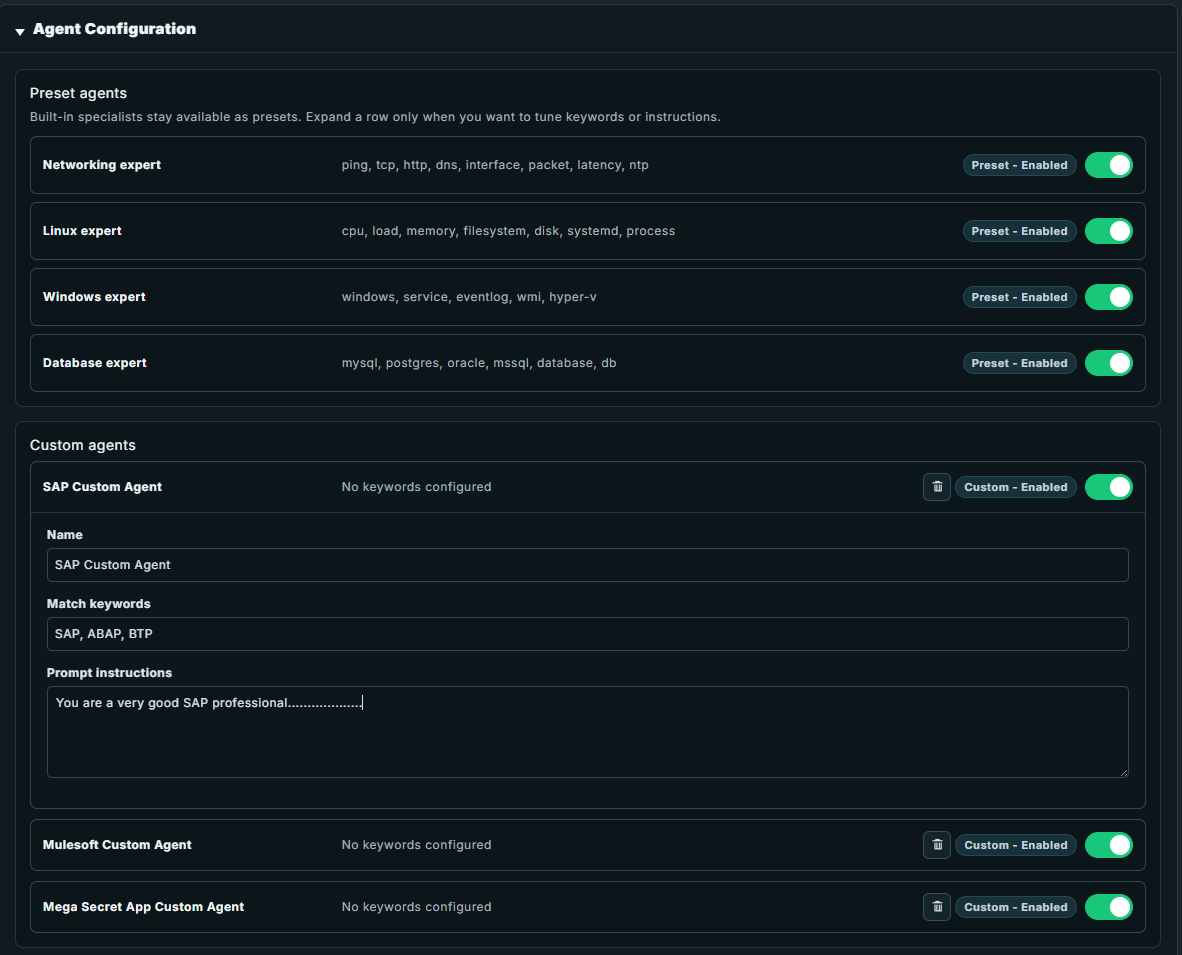The image size is (1182, 955).
Task: Click the 'Built-in specialists stay available' description
Action: (375, 117)
